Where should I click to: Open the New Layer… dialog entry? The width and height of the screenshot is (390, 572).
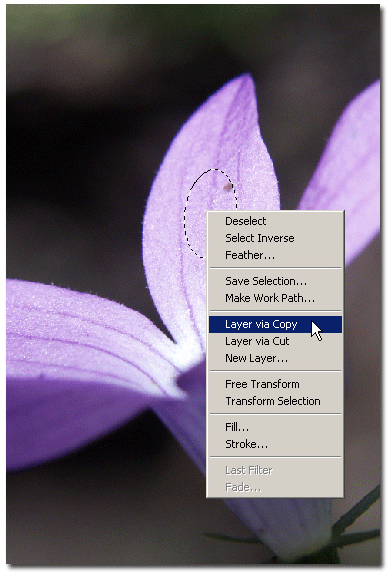(x=275, y=359)
